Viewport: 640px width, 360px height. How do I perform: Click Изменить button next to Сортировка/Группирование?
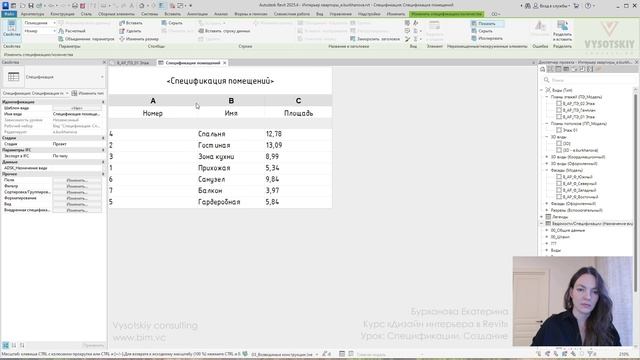point(77,192)
